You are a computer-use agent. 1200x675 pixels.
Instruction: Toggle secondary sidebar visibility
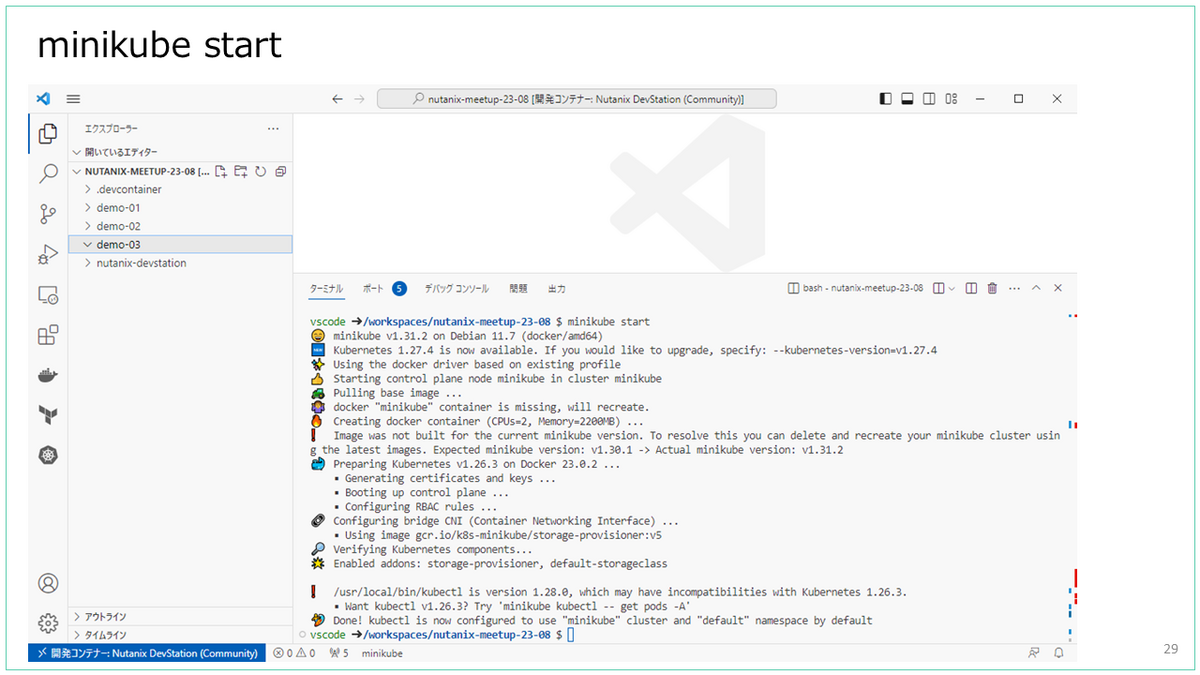[x=929, y=99]
